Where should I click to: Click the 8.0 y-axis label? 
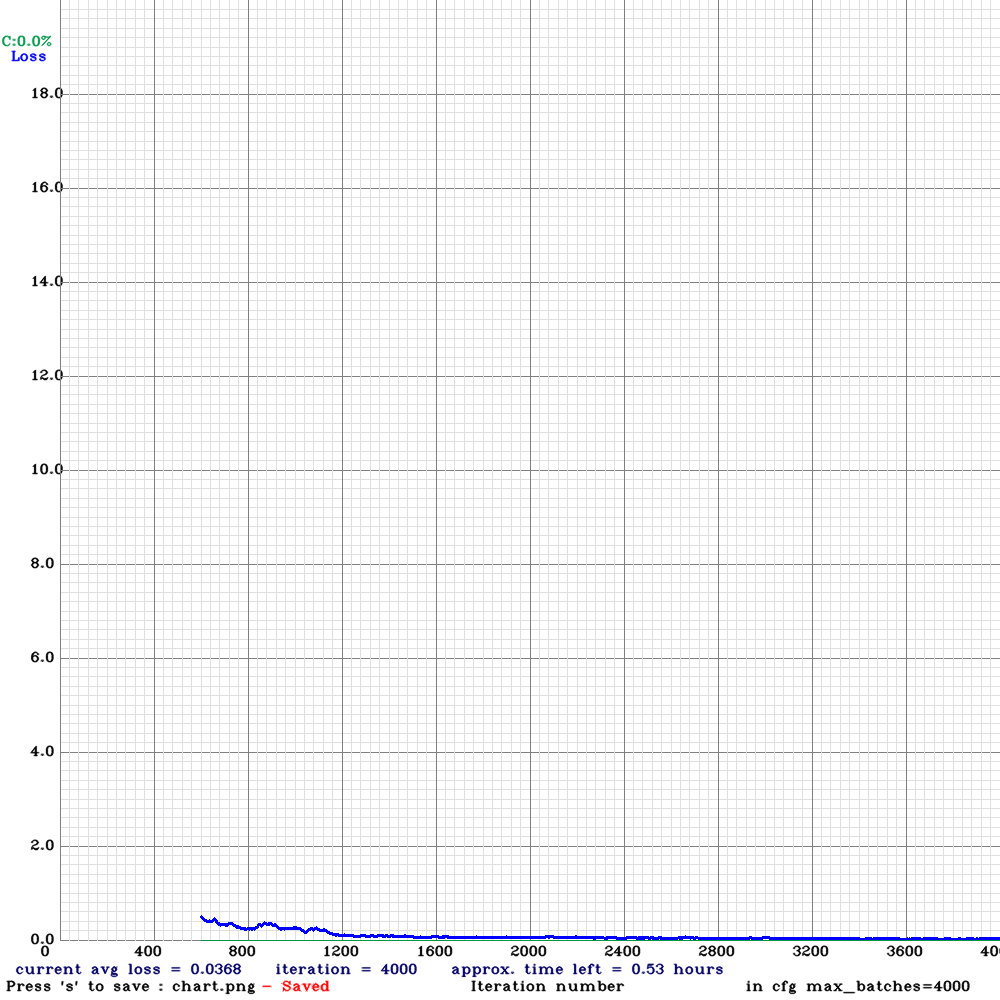[x=43, y=563]
